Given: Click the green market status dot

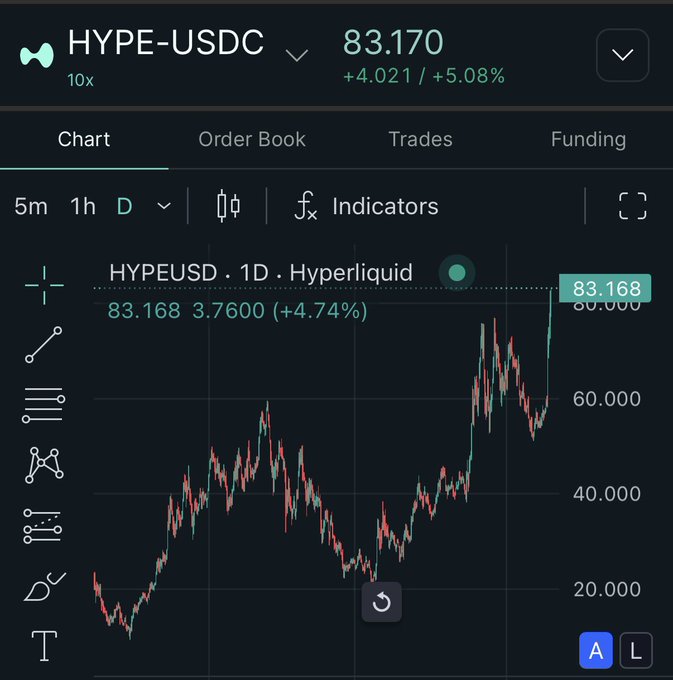Looking at the screenshot, I should click(x=457, y=273).
